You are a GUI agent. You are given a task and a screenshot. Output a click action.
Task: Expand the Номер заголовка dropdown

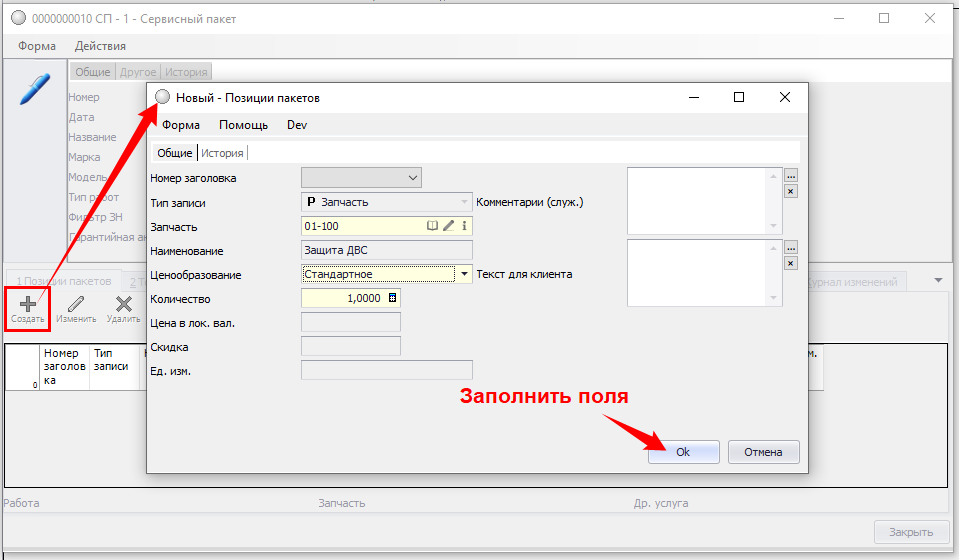click(x=413, y=178)
